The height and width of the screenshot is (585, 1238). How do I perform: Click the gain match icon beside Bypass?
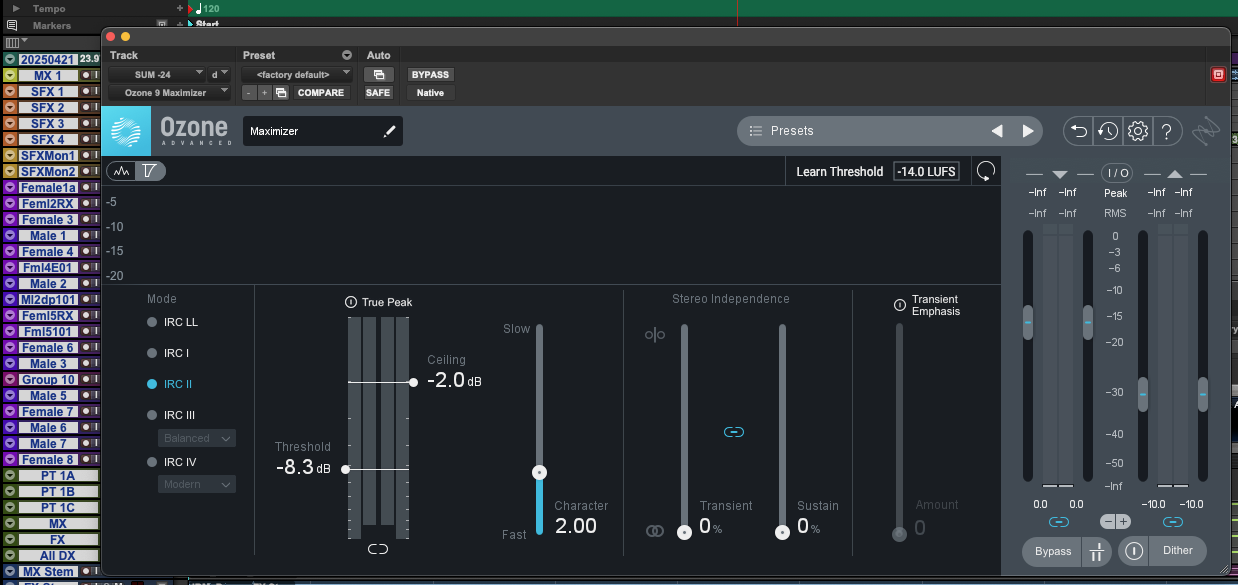pyautogui.click(x=1096, y=551)
